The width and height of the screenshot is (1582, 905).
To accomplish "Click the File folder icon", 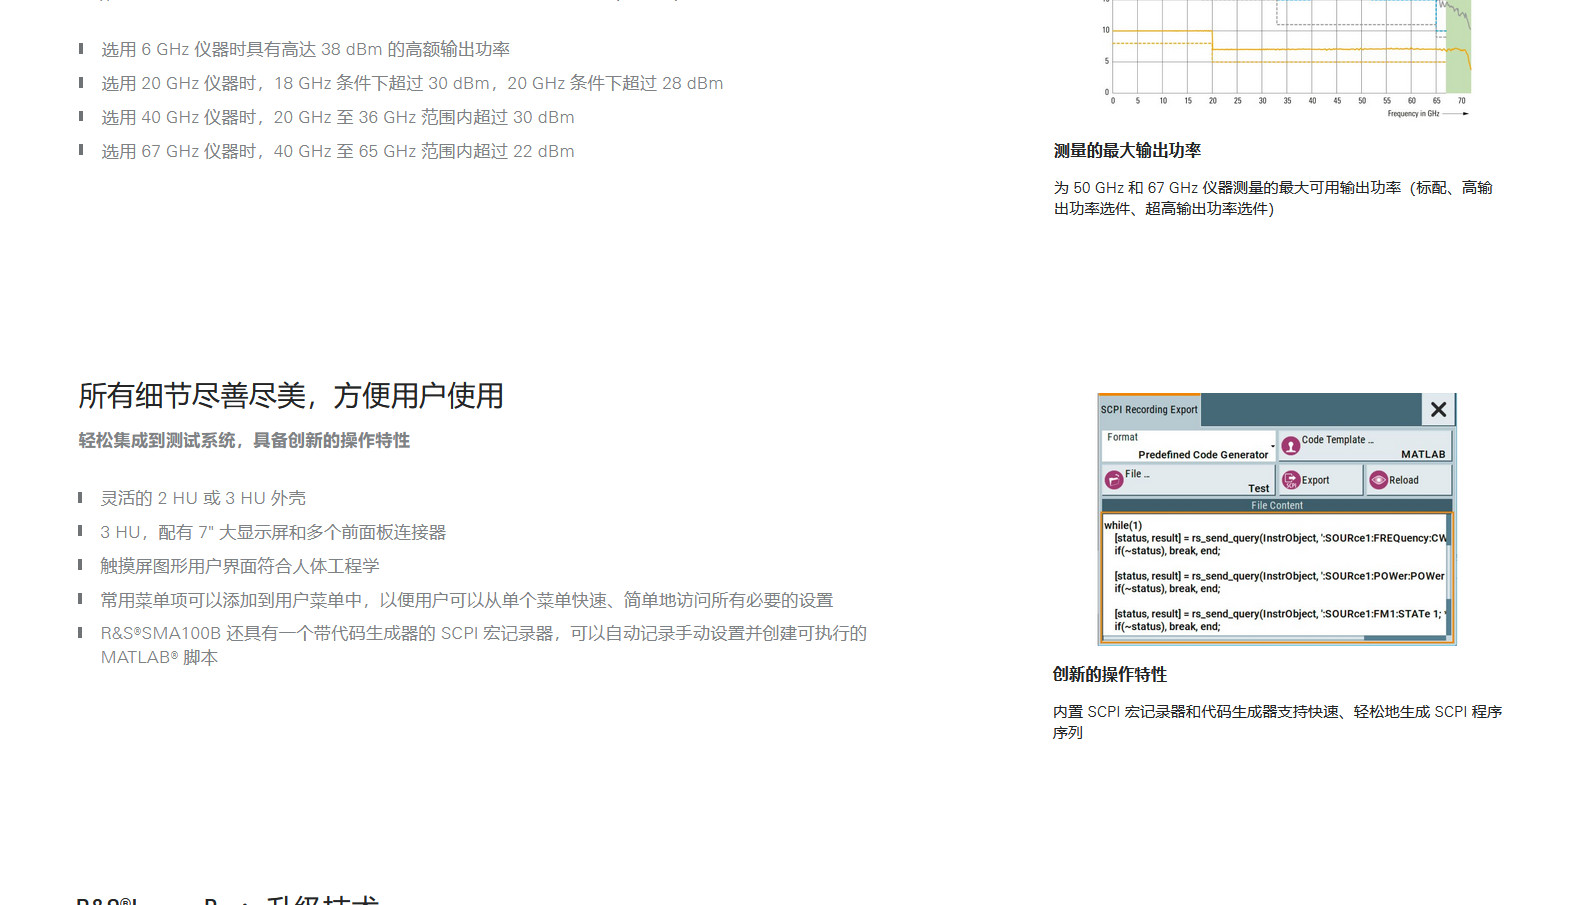I will (x=1113, y=481).
